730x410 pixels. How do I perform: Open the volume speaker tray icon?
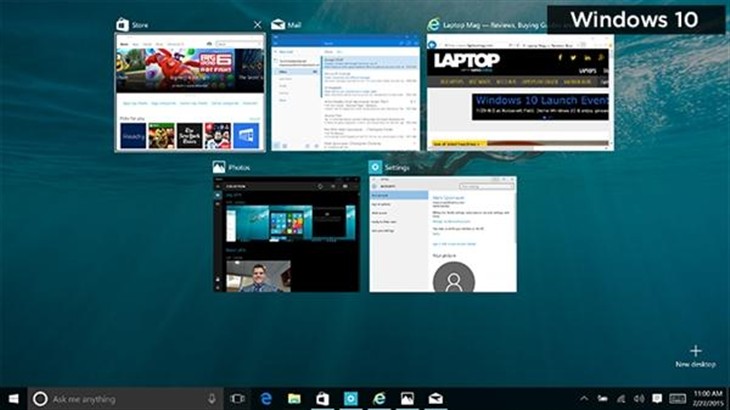[x=639, y=399]
